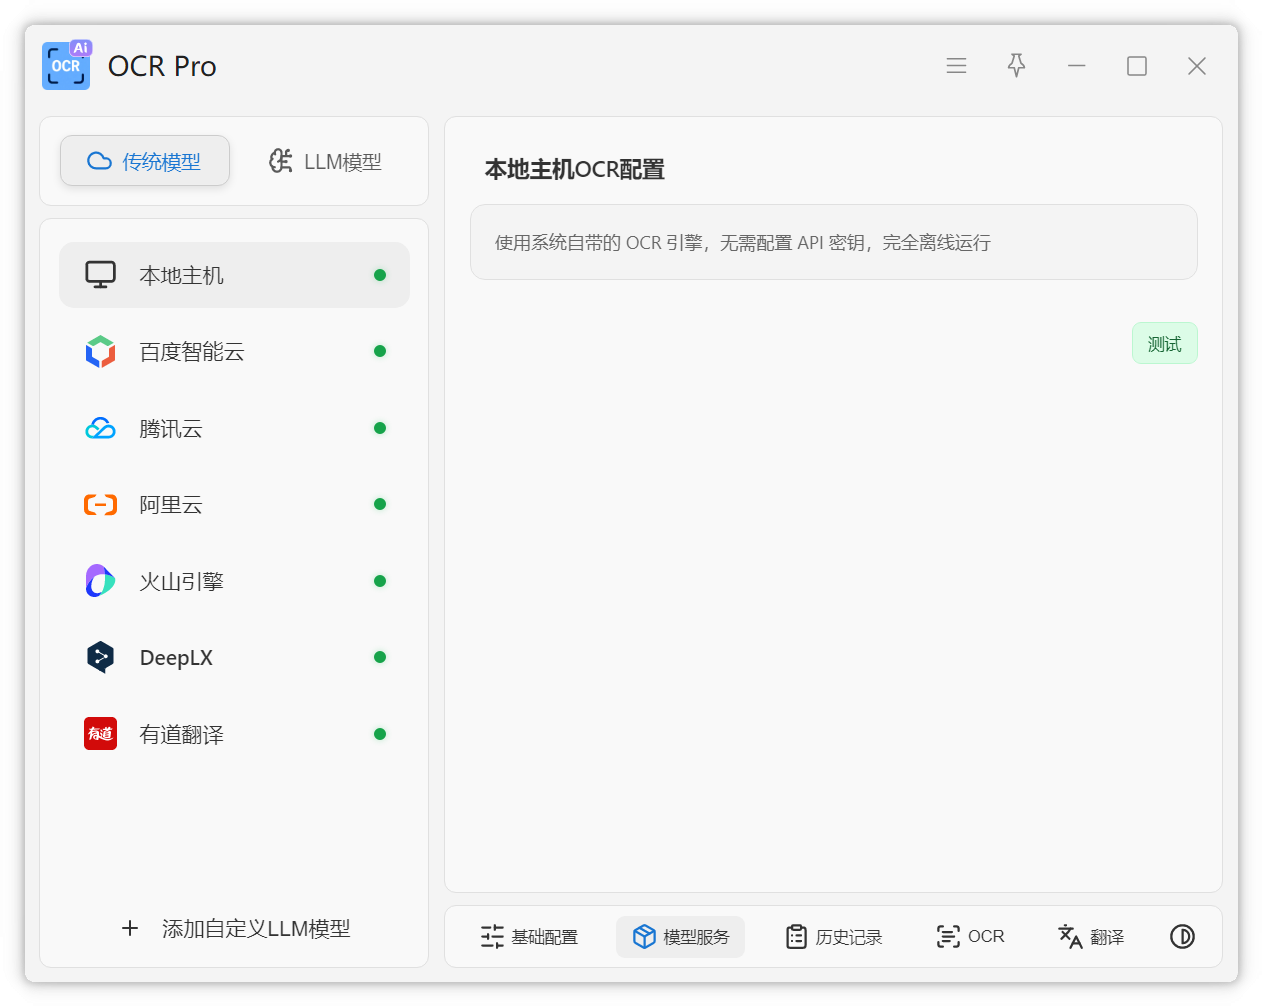This screenshot has width=1263, height=1007.
Task: Open the 历史记录 tab
Action: (834, 937)
